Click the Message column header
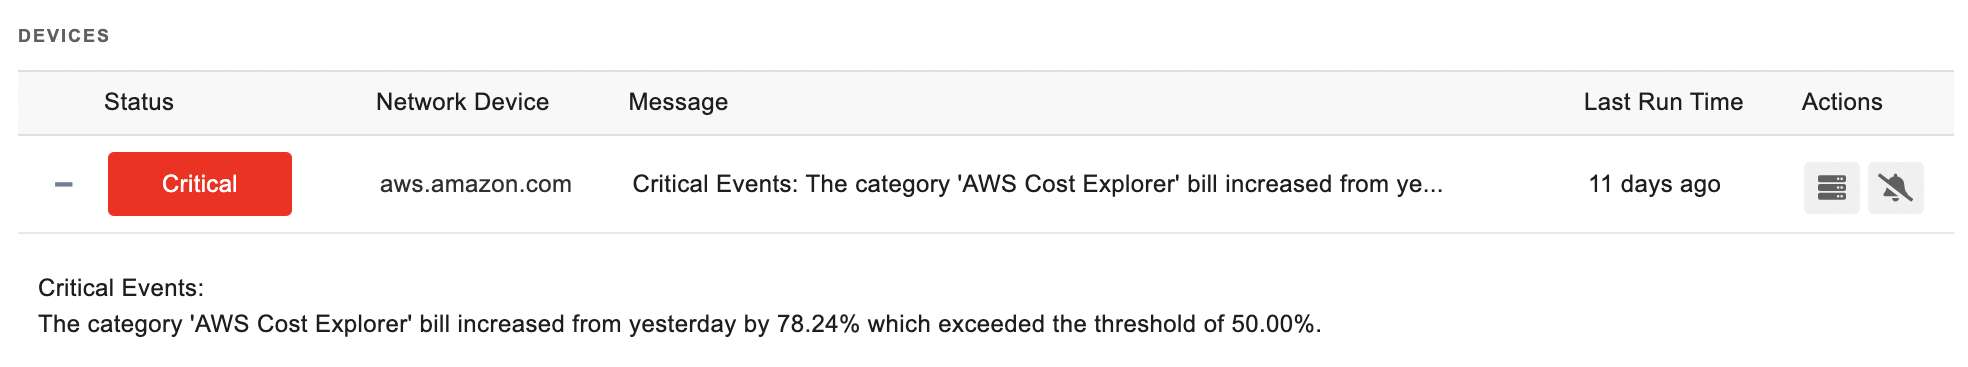Viewport: 1968px width, 367px height. pyautogui.click(x=678, y=102)
